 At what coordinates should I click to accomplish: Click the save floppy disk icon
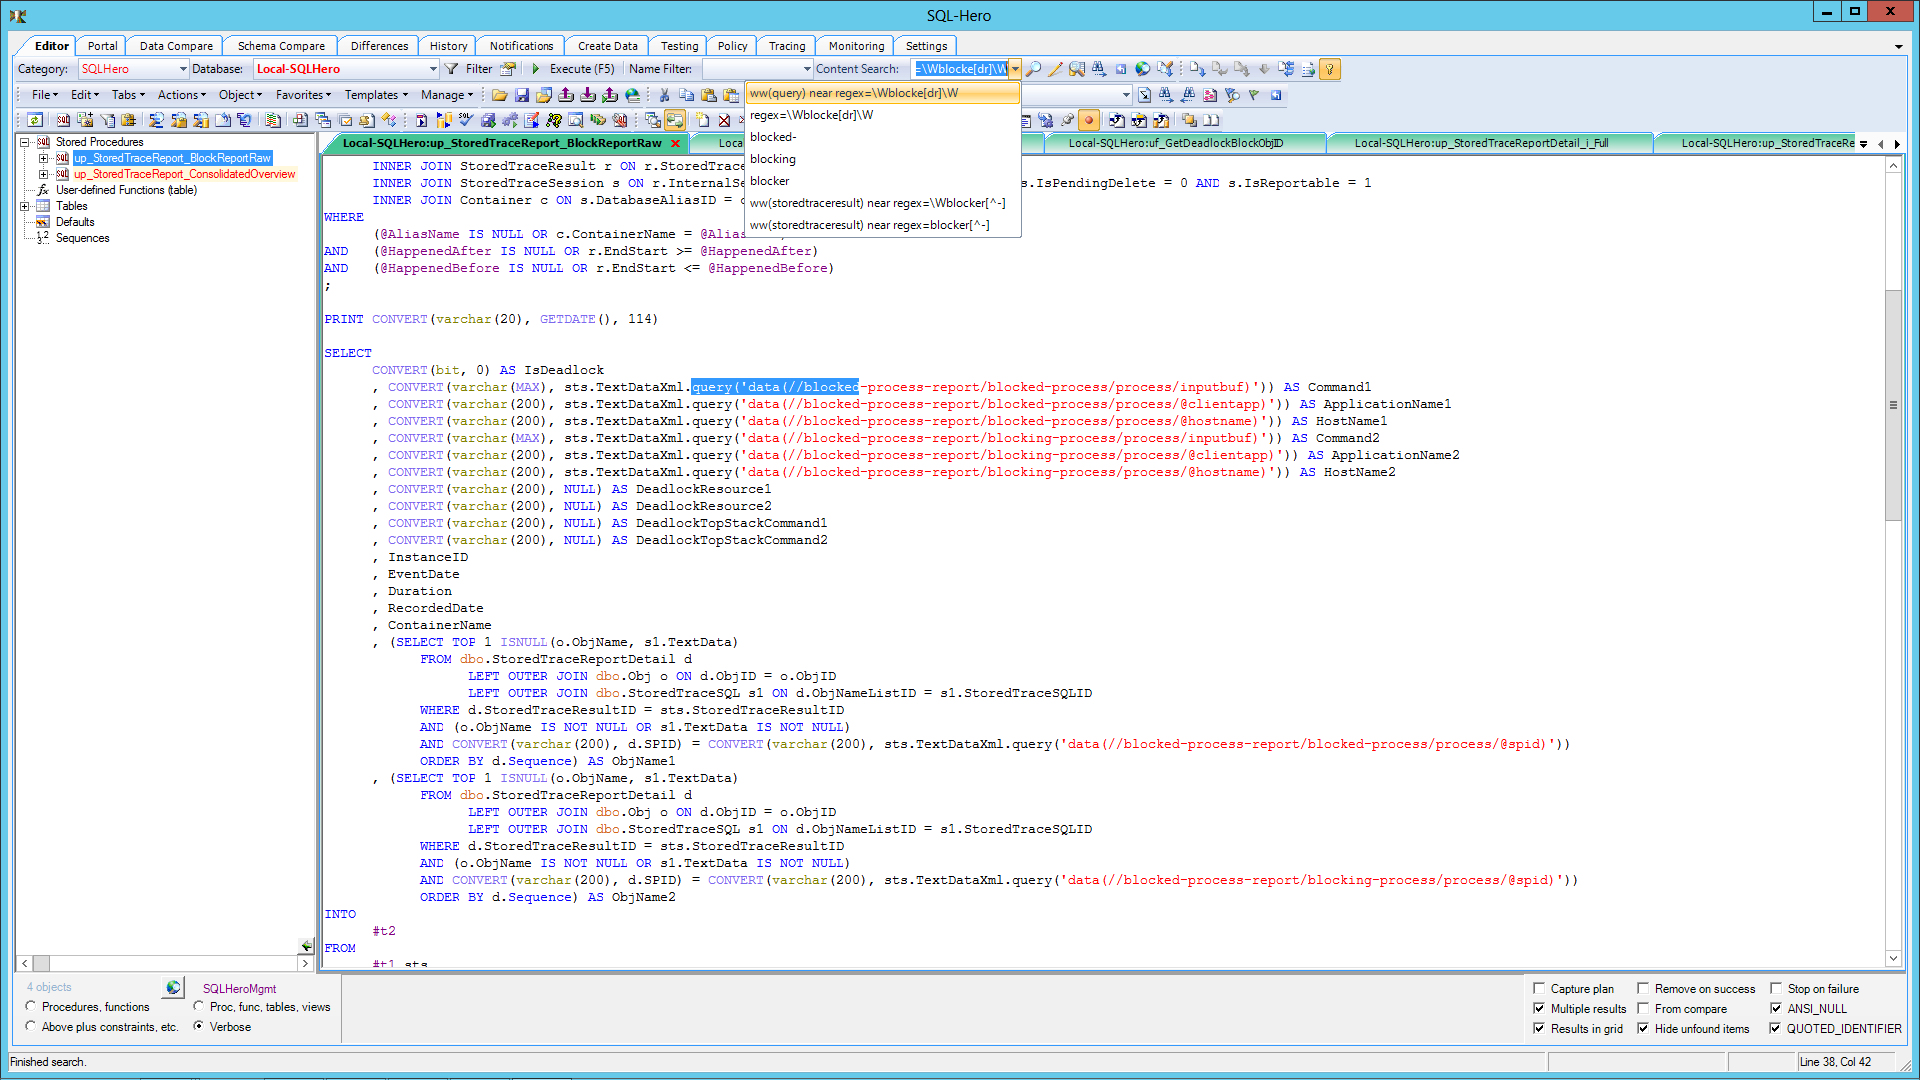[x=522, y=95]
